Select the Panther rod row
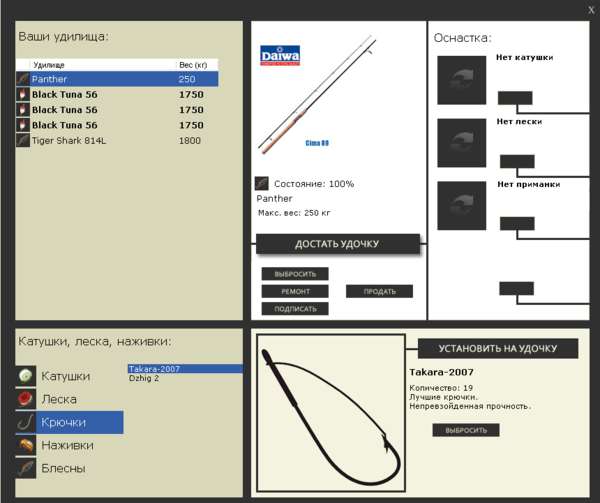 (x=117, y=79)
